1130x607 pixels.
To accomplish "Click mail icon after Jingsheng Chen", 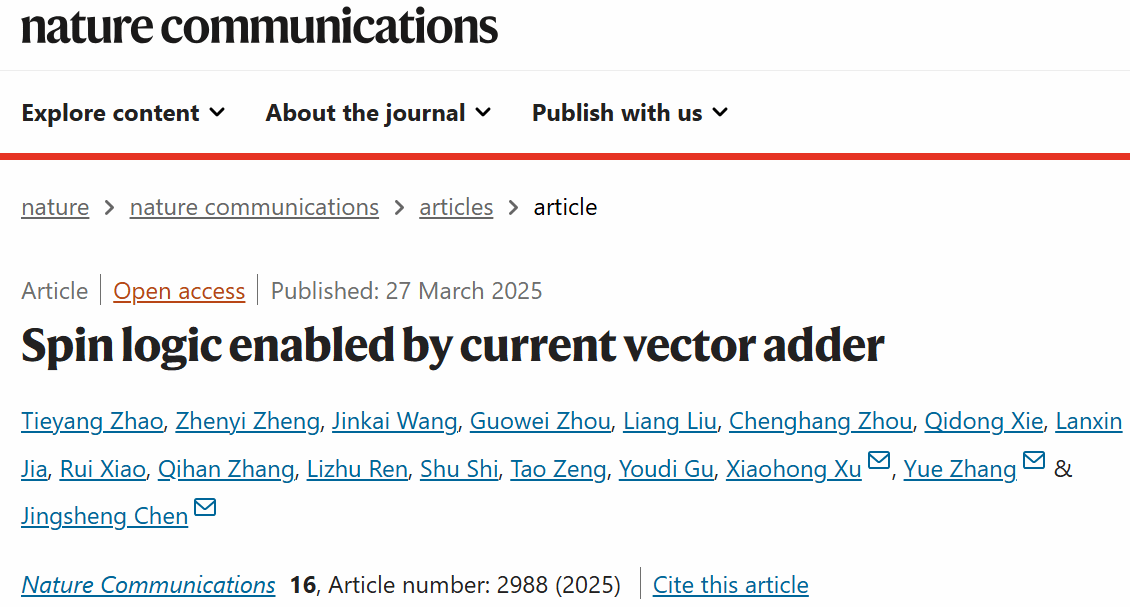I will [205, 509].
